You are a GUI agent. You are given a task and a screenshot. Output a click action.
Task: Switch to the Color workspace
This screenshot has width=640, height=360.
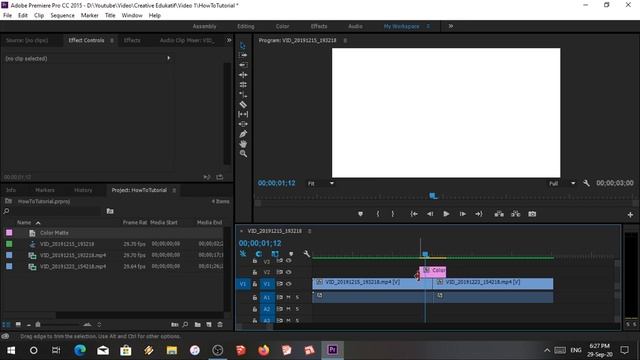pos(282,26)
